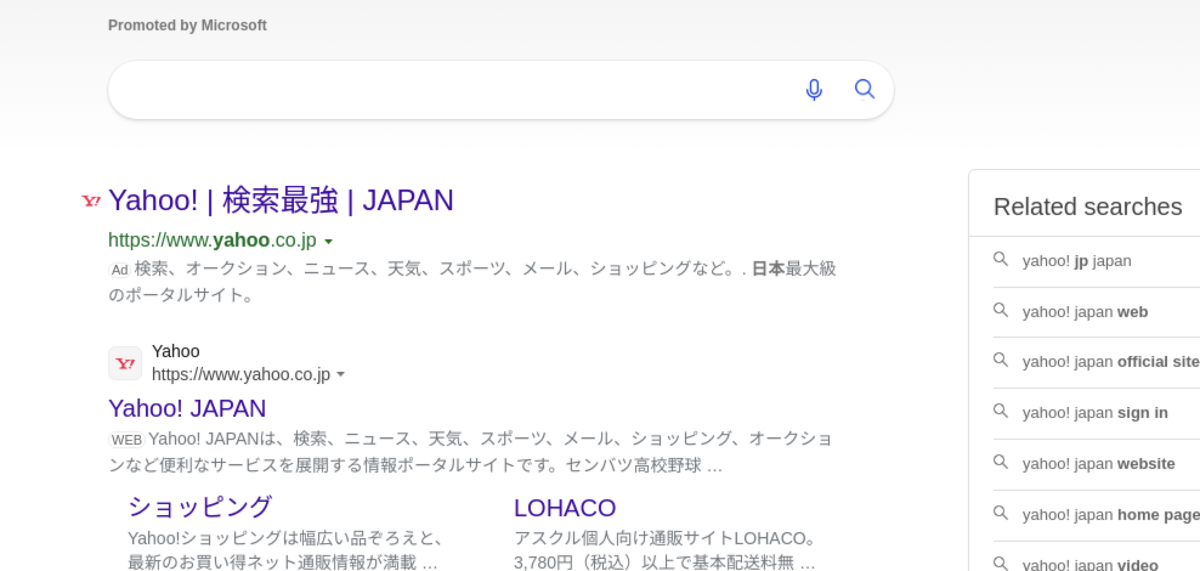
Task: Click the gray https://www.yahoo.co.jp URL text
Action: tap(241, 374)
